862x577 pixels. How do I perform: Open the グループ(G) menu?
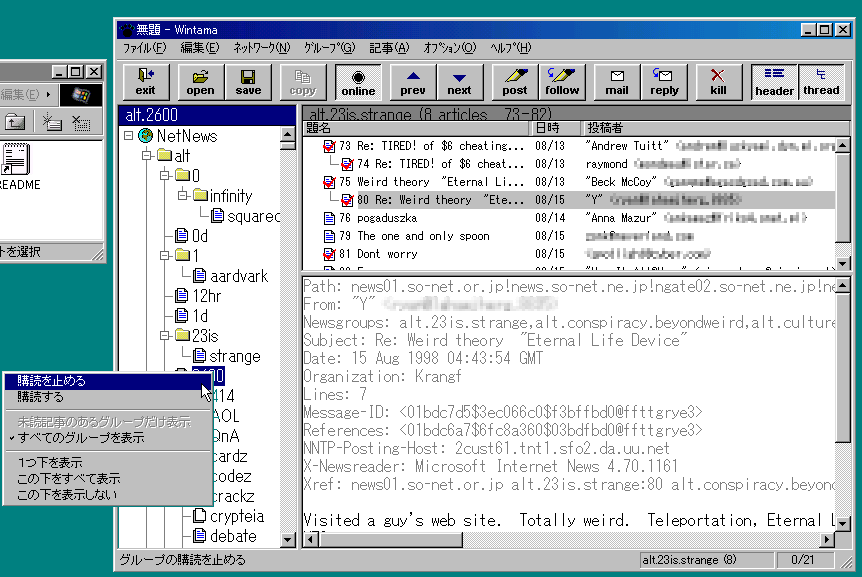tap(330, 48)
